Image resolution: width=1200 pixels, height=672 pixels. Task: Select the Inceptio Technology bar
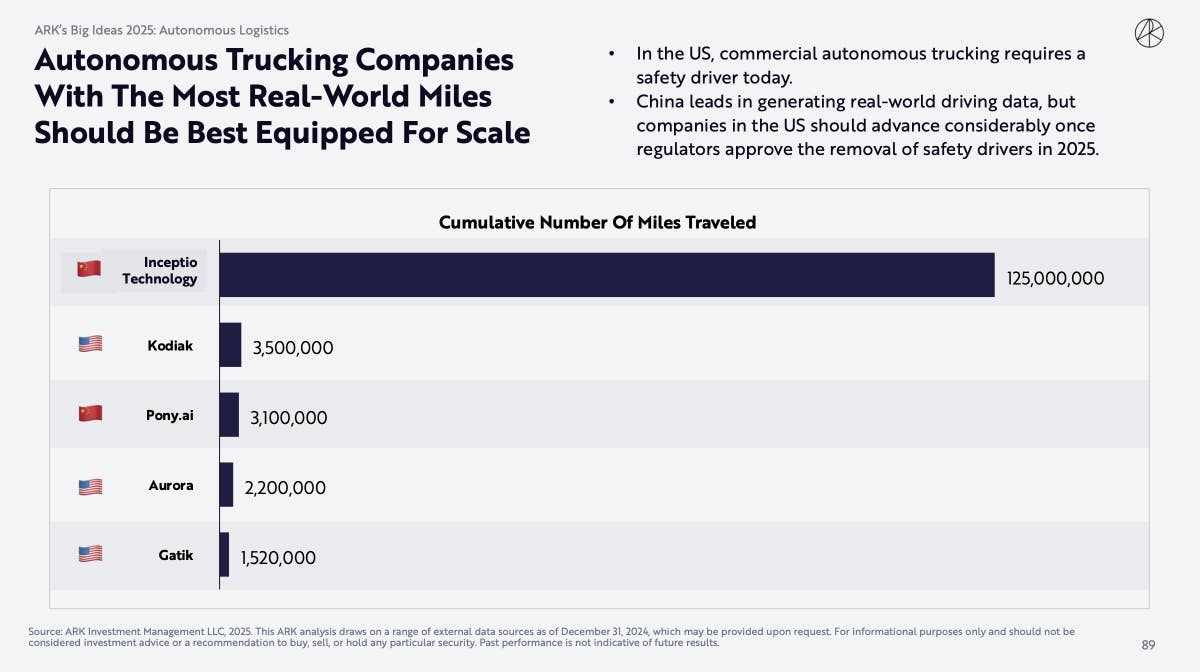coord(607,275)
